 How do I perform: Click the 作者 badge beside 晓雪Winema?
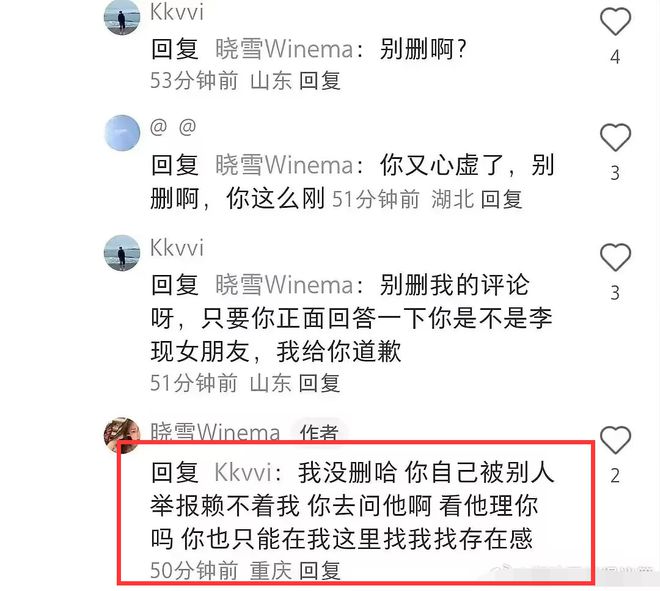point(319,431)
